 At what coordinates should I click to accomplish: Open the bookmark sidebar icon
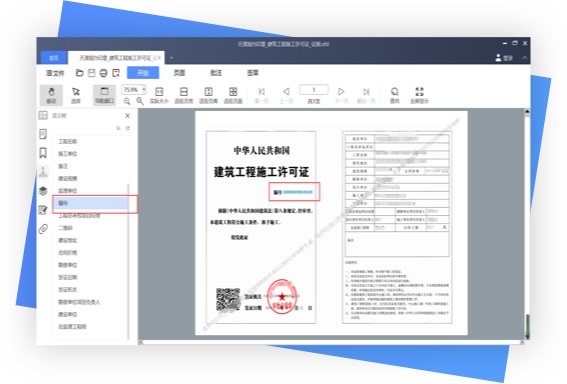[43, 153]
